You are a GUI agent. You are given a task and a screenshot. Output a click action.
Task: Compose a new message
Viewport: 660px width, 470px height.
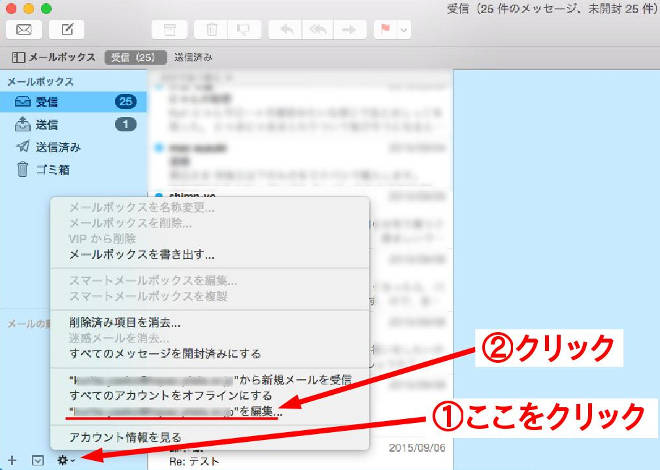tap(66, 27)
